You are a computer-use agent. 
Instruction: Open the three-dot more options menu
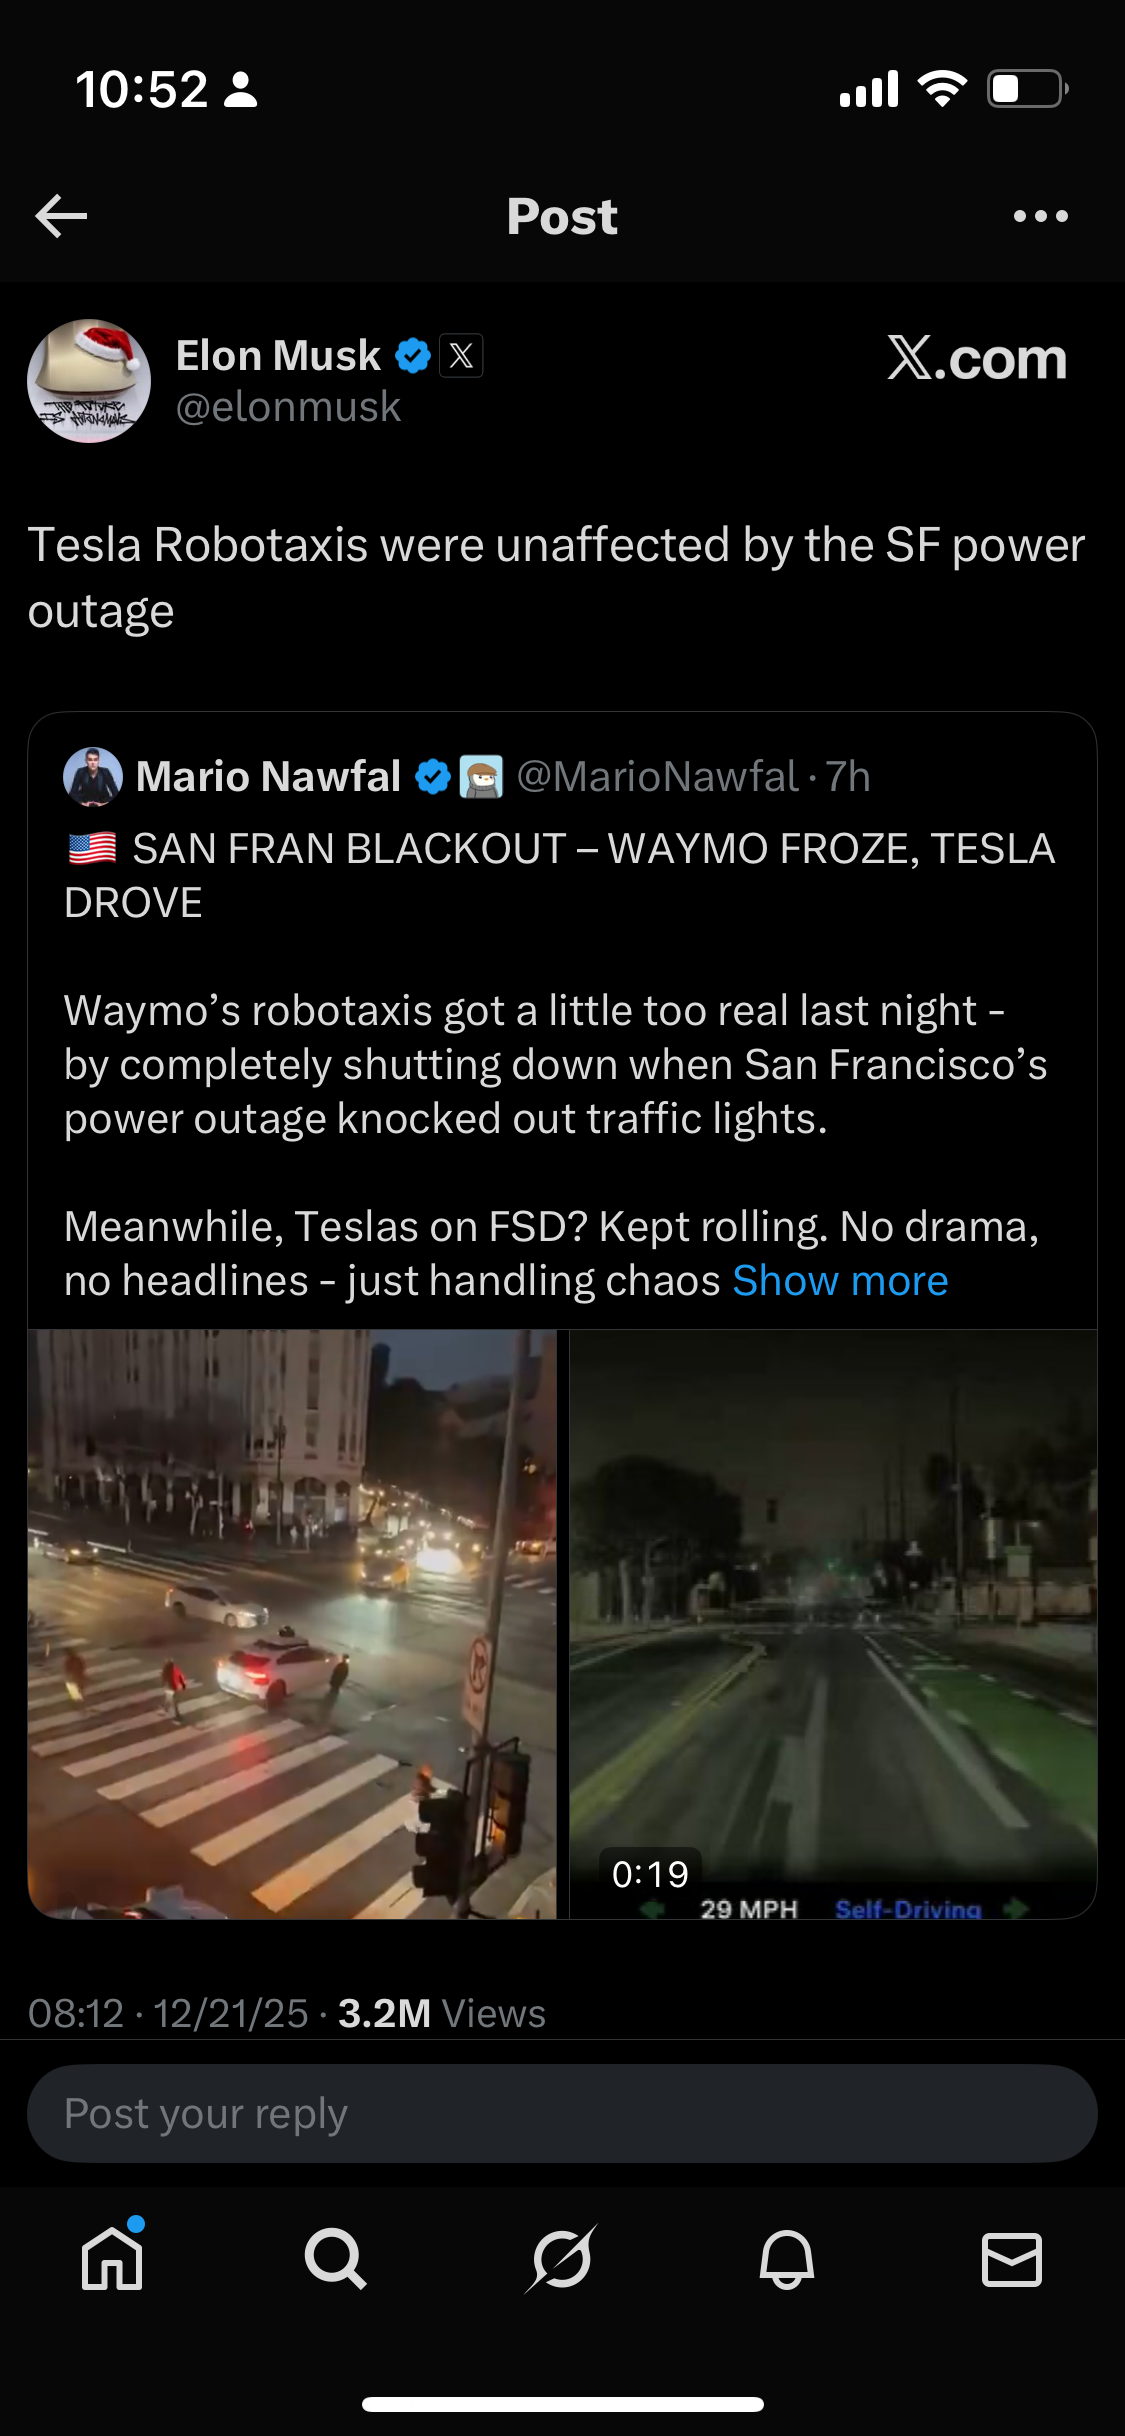coord(1040,216)
